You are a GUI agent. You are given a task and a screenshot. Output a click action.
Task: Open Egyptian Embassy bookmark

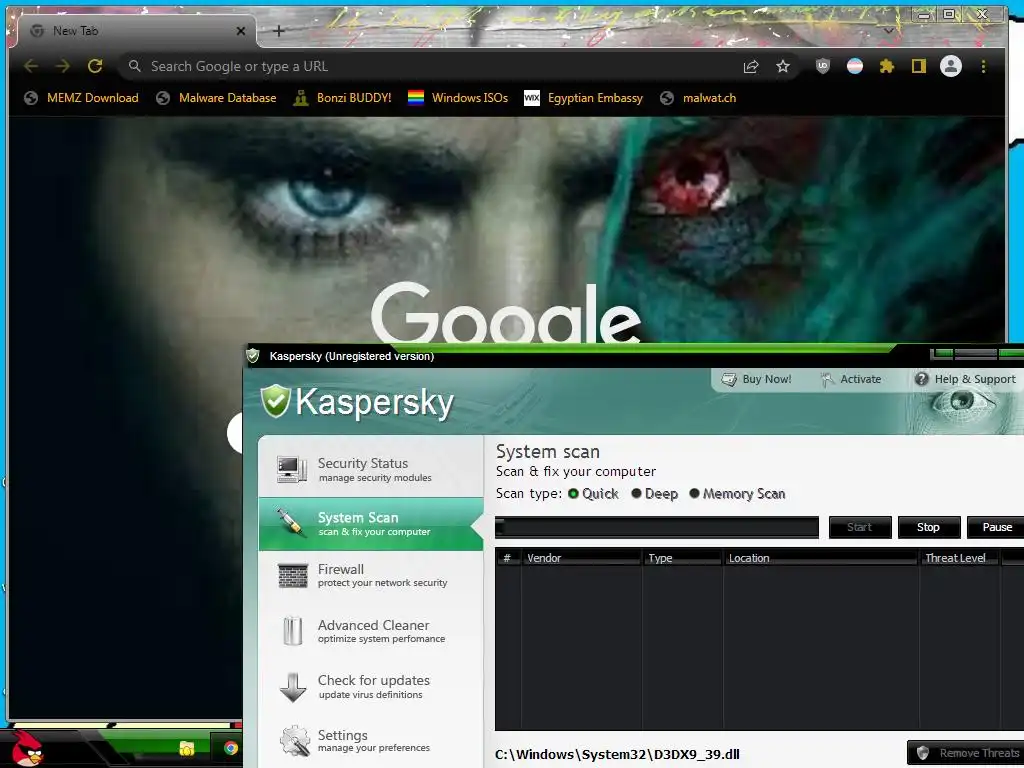584,98
